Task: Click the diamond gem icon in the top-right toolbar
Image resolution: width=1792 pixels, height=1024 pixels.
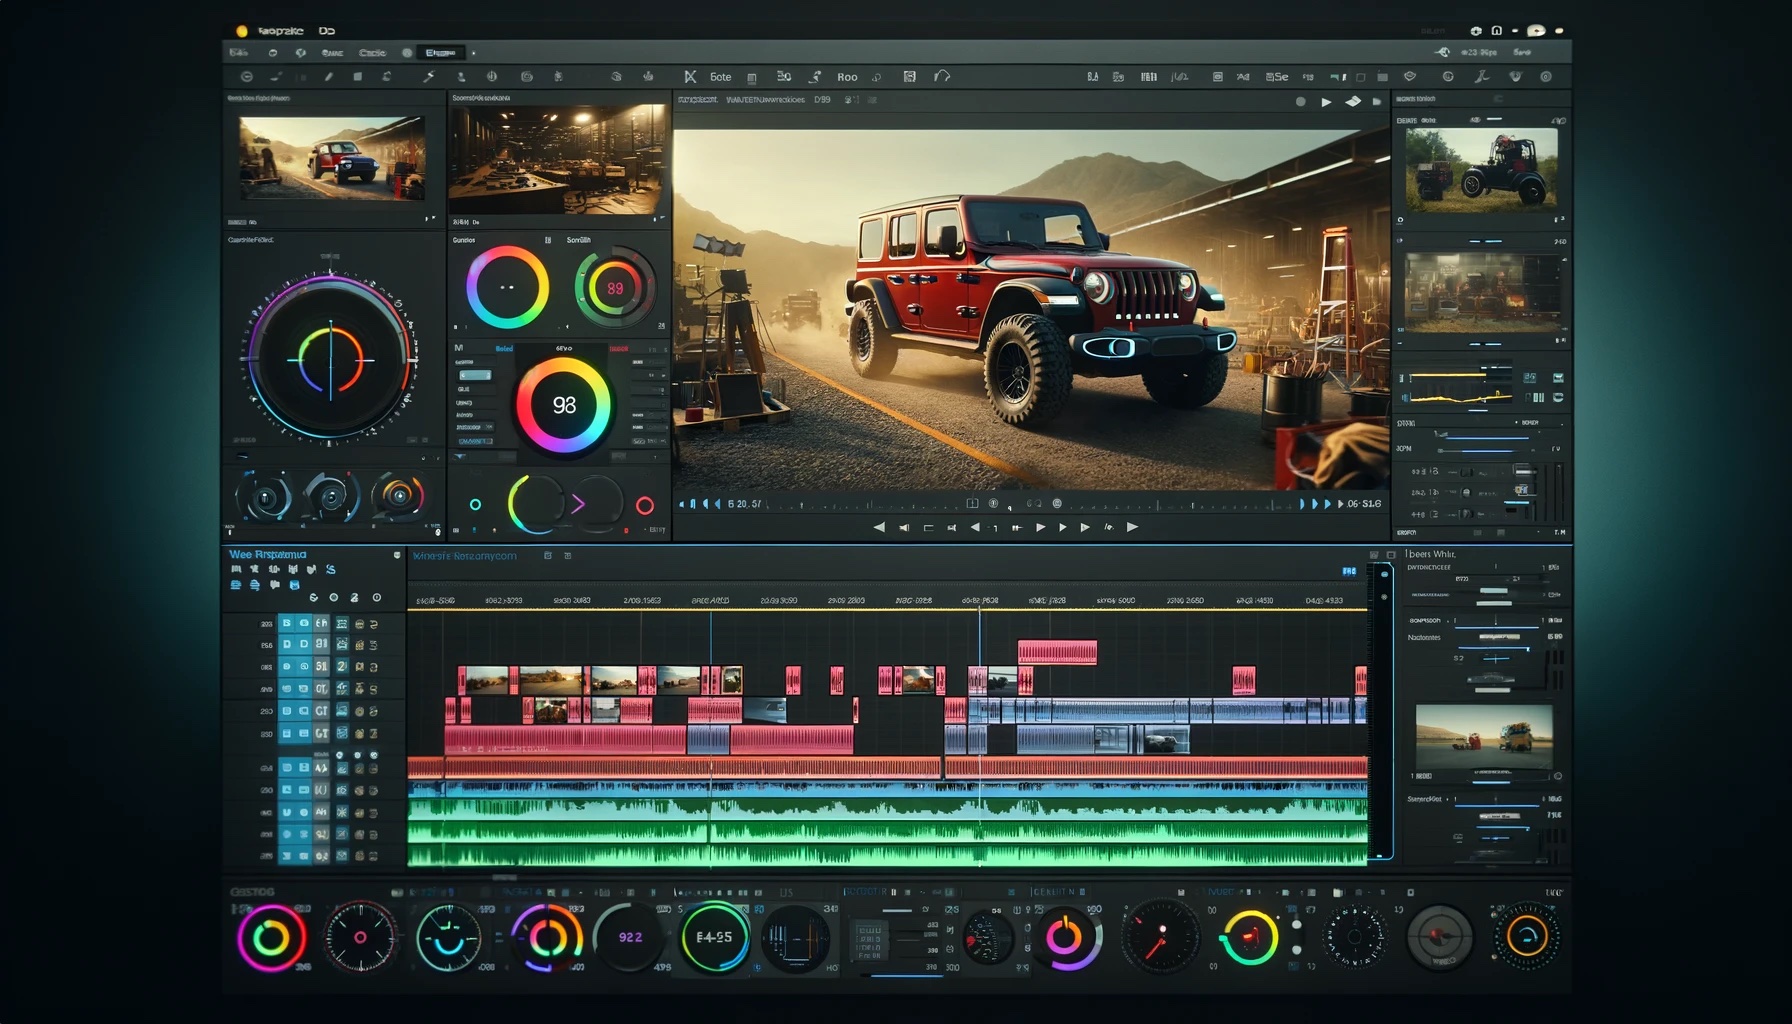Action: (x=1410, y=77)
